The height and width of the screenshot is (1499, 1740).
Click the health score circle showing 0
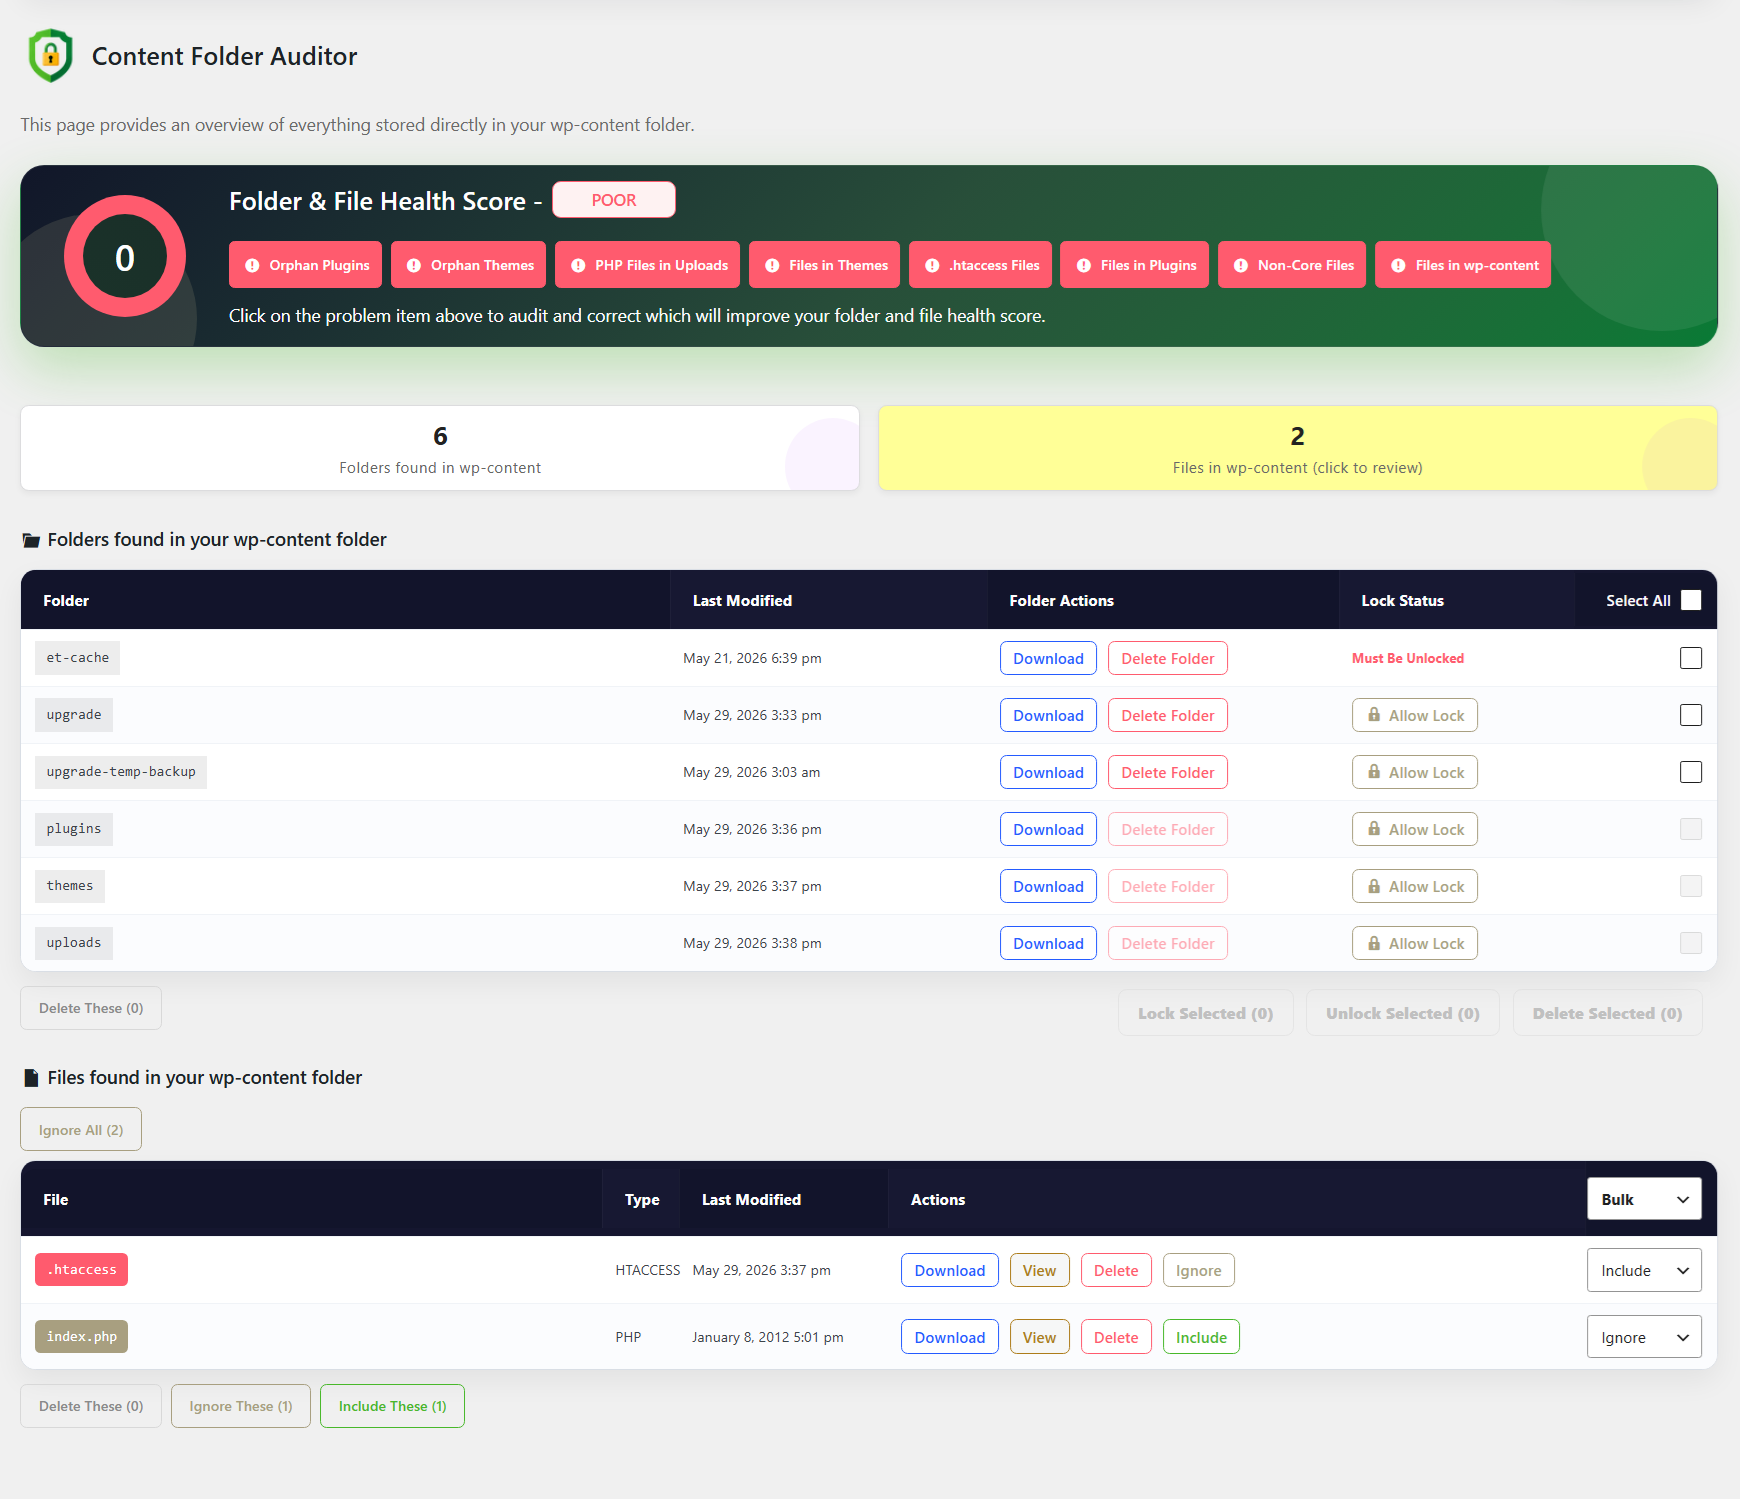pos(125,257)
